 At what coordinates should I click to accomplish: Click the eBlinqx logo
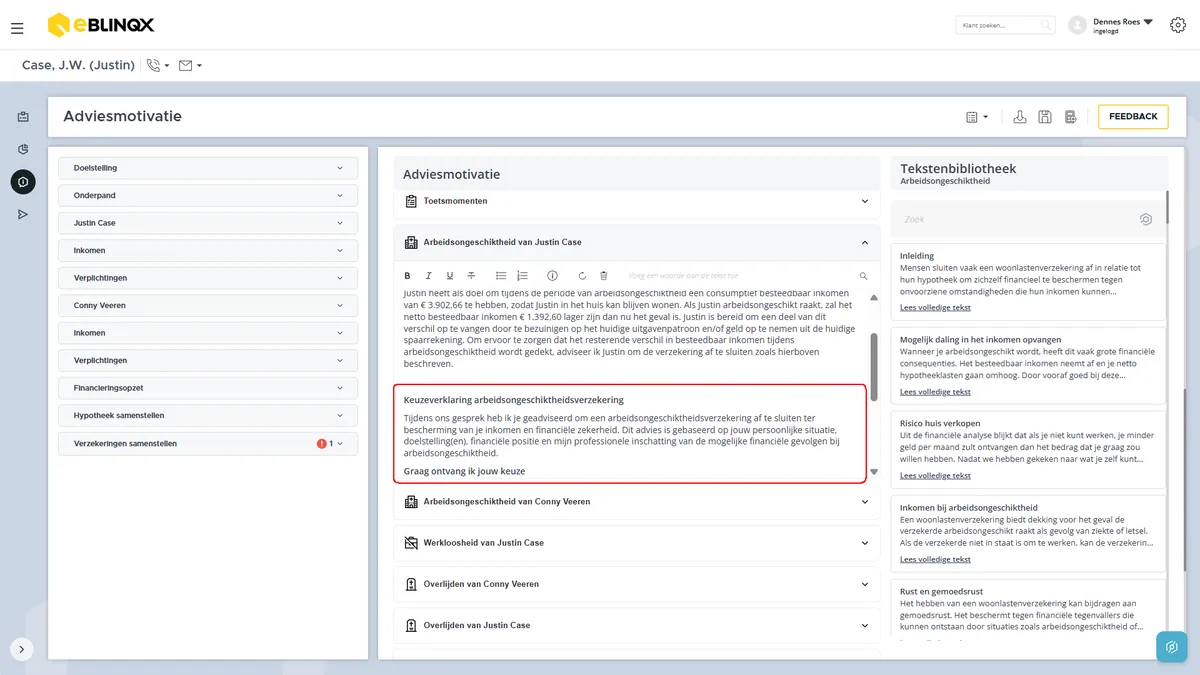(101, 25)
